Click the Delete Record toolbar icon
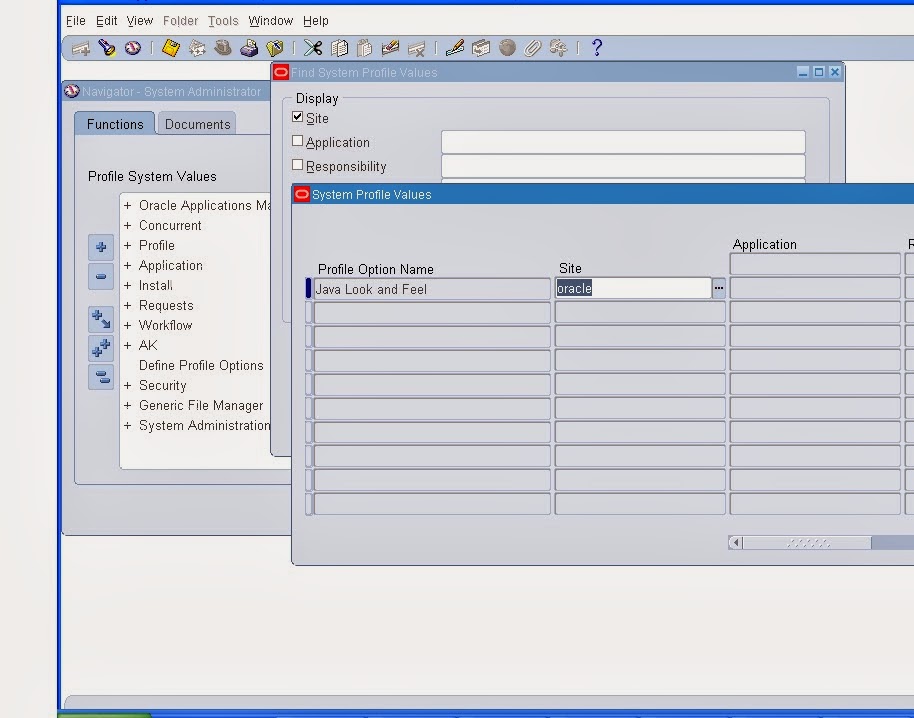914x718 pixels. (x=416, y=48)
